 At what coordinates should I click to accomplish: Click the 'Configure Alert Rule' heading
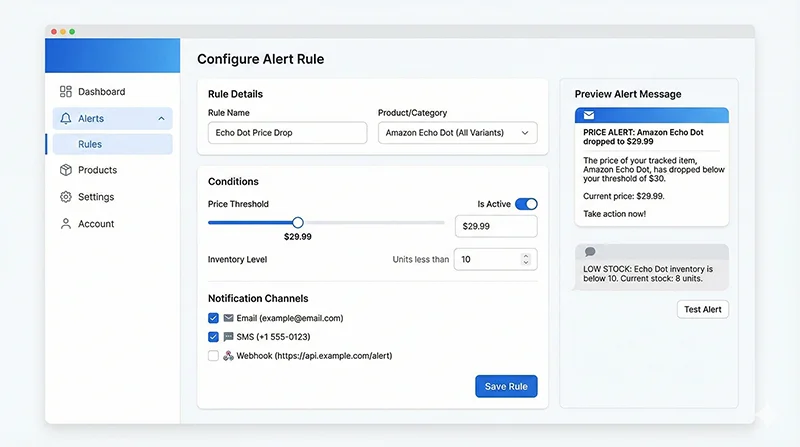coord(261,59)
